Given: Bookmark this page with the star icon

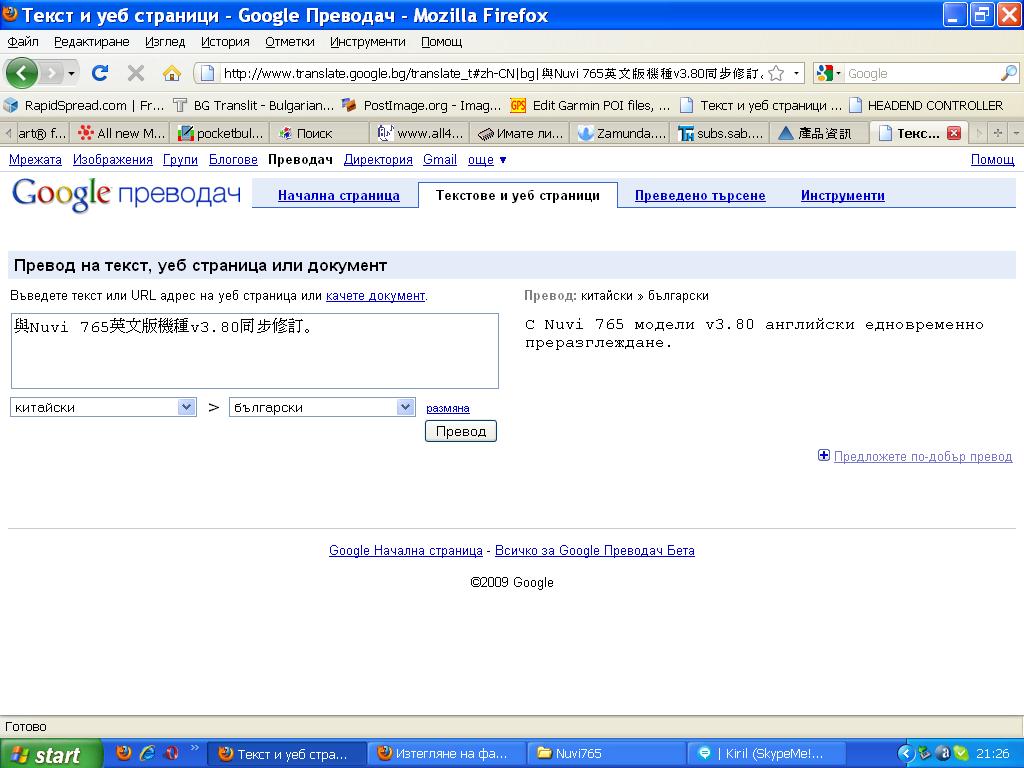Looking at the screenshot, I should (776, 73).
